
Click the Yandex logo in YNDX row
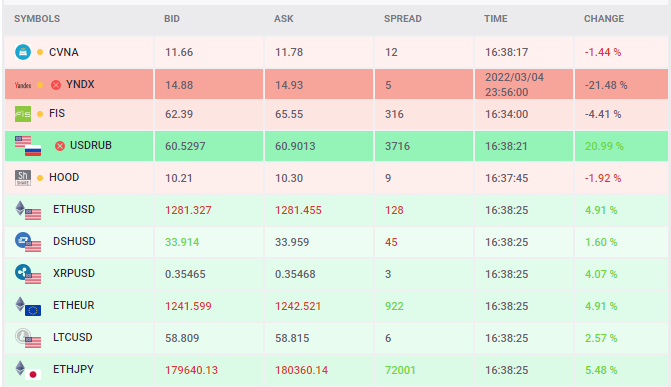23,85
